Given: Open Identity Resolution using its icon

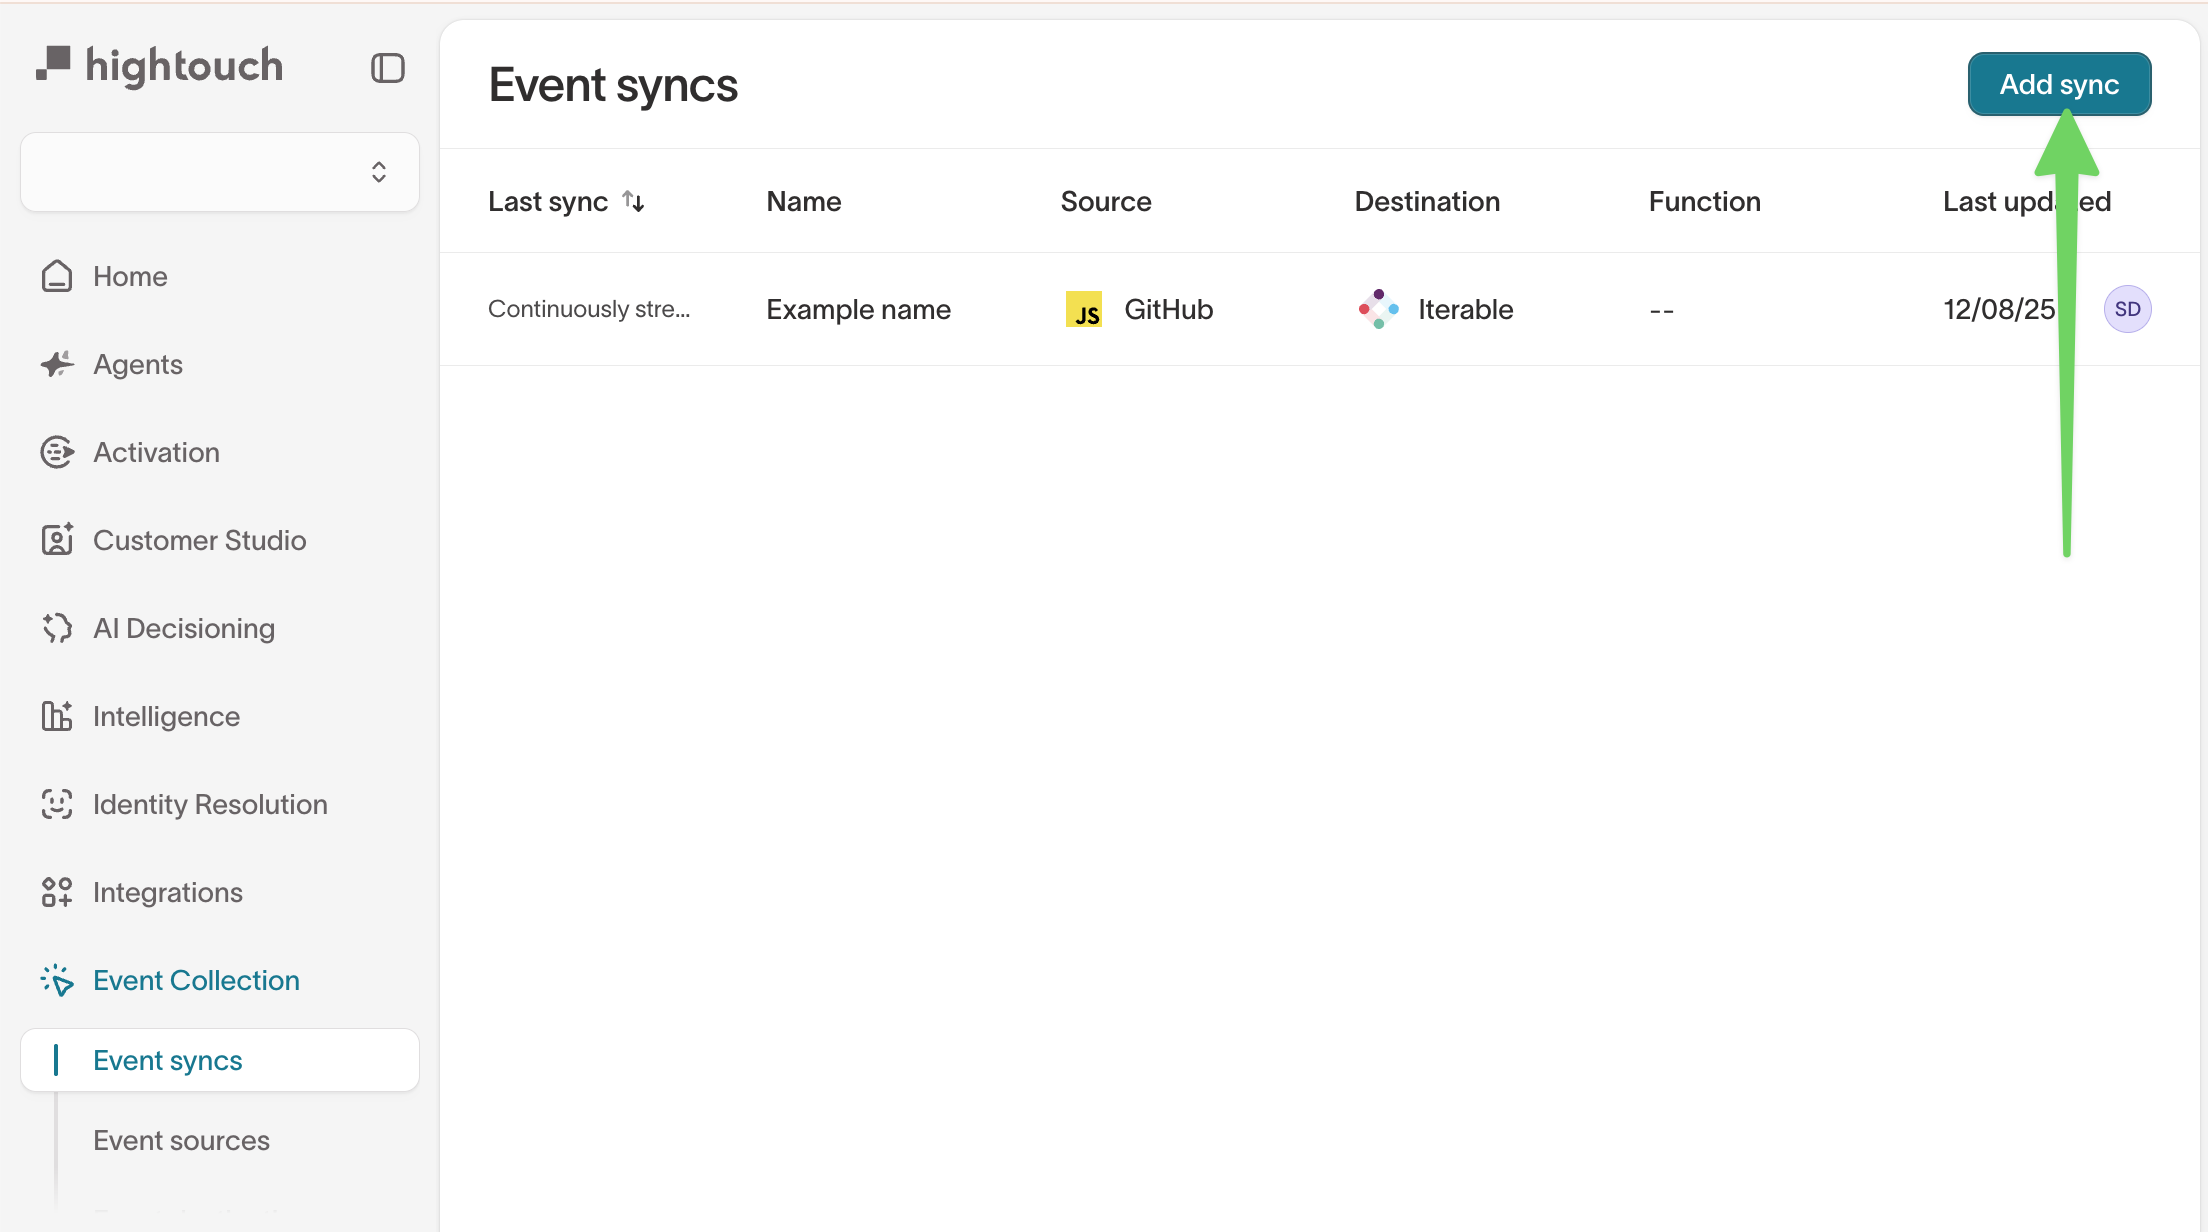Looking at the screenshot, I should pos(57,804).
